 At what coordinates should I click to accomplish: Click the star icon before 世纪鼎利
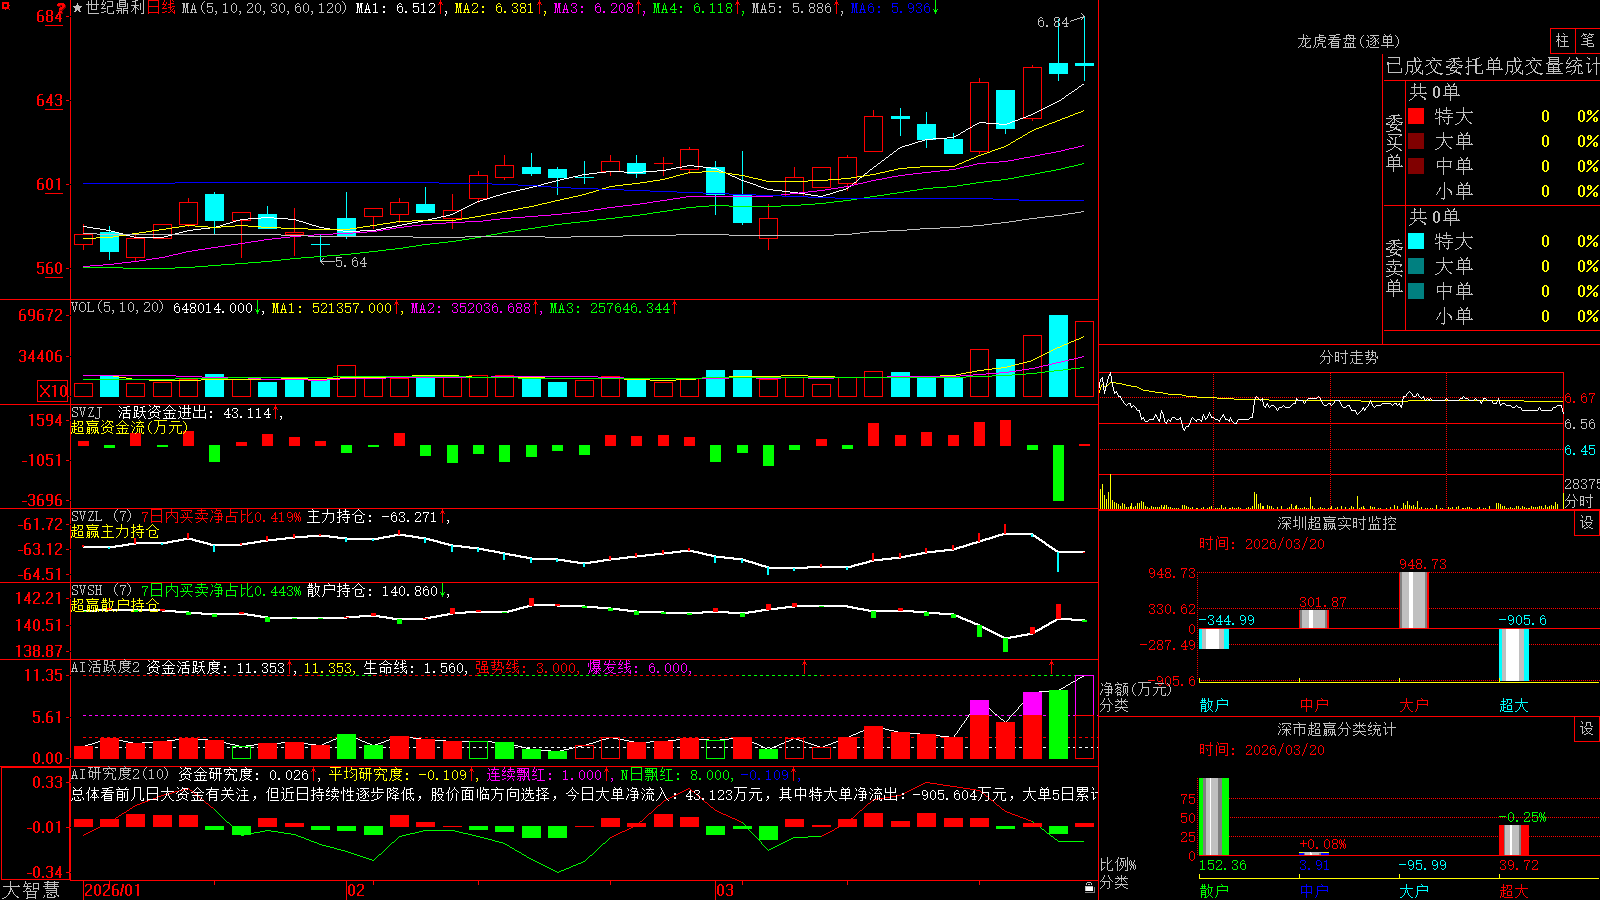pos(78,8)
